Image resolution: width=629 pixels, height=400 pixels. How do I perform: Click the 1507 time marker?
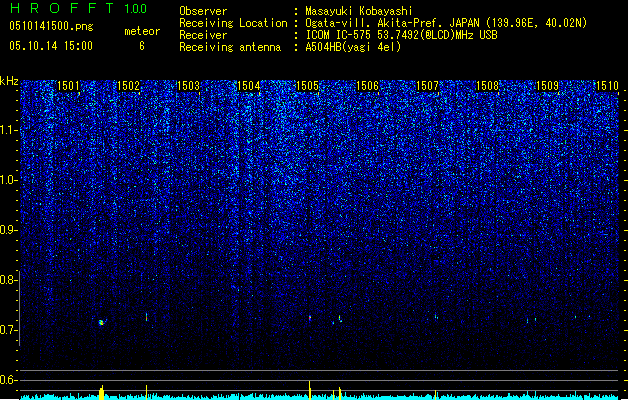tap(428, 86)
